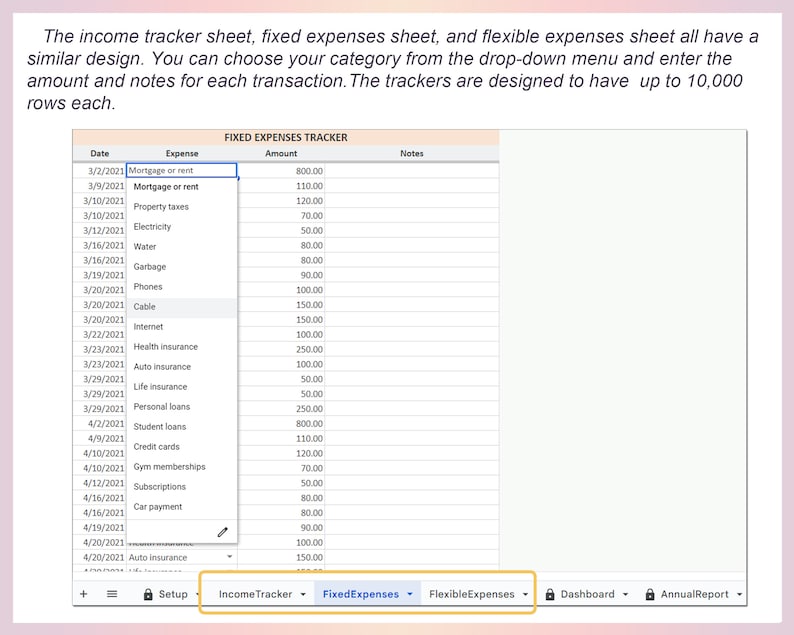Select Car payment from the dropdown
The image size is (794, 635).
pos(182,507)
